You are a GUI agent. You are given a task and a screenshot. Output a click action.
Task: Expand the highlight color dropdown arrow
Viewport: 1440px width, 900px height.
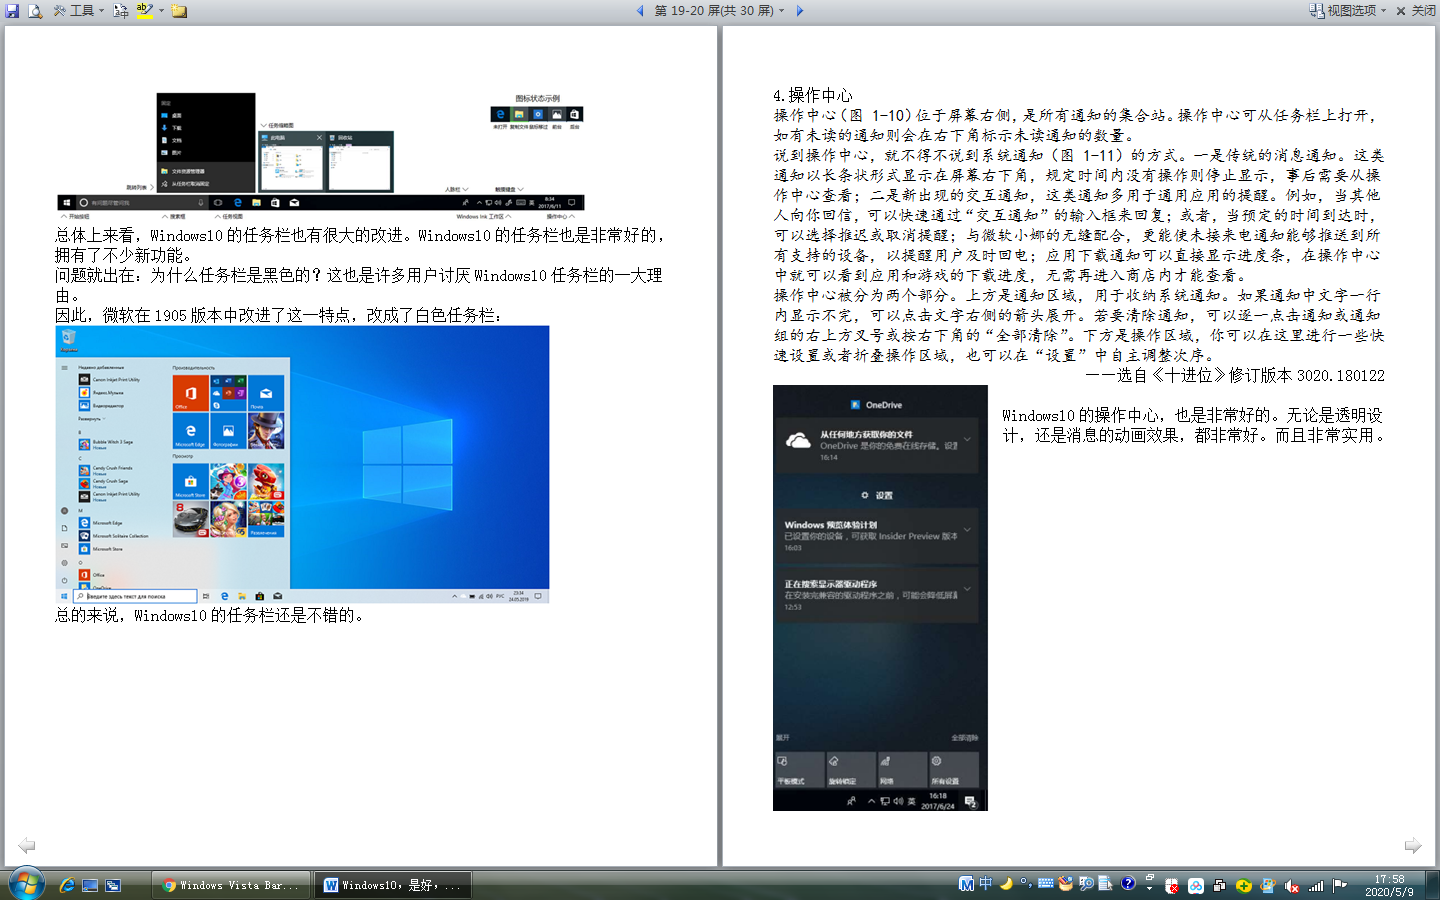coord(161,11)
